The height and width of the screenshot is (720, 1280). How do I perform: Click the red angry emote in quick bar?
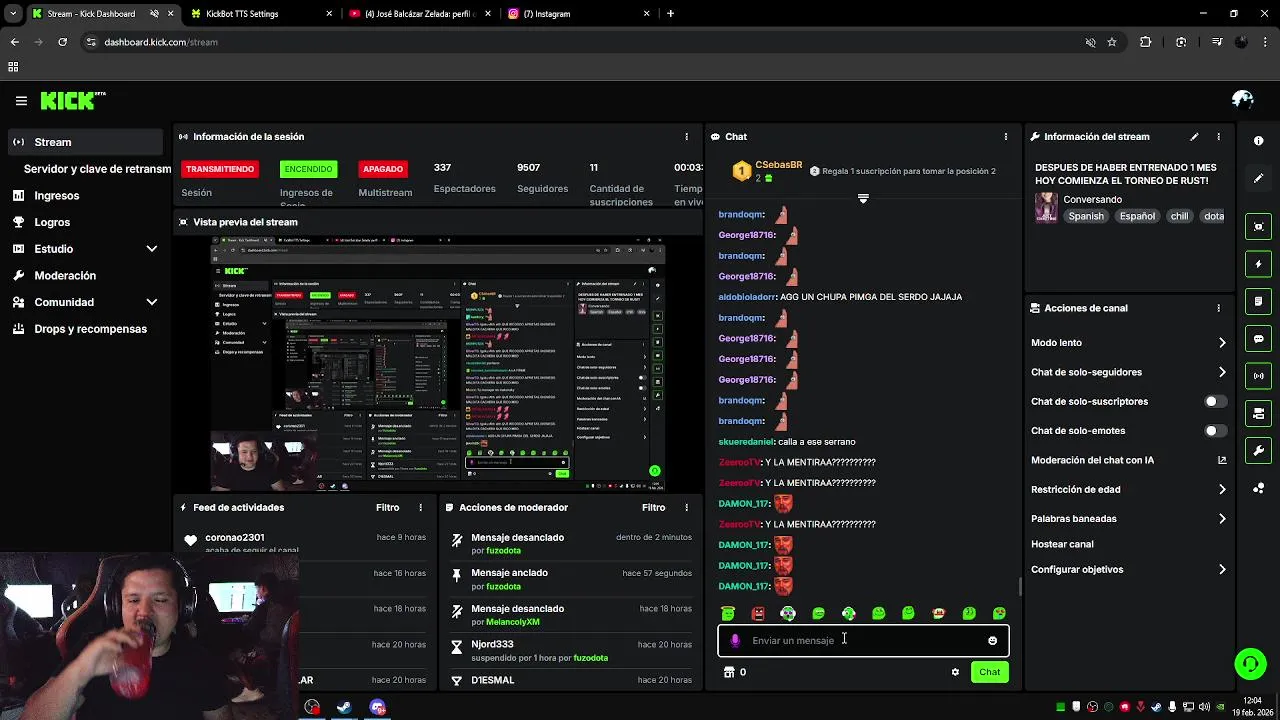coord(758,613)
